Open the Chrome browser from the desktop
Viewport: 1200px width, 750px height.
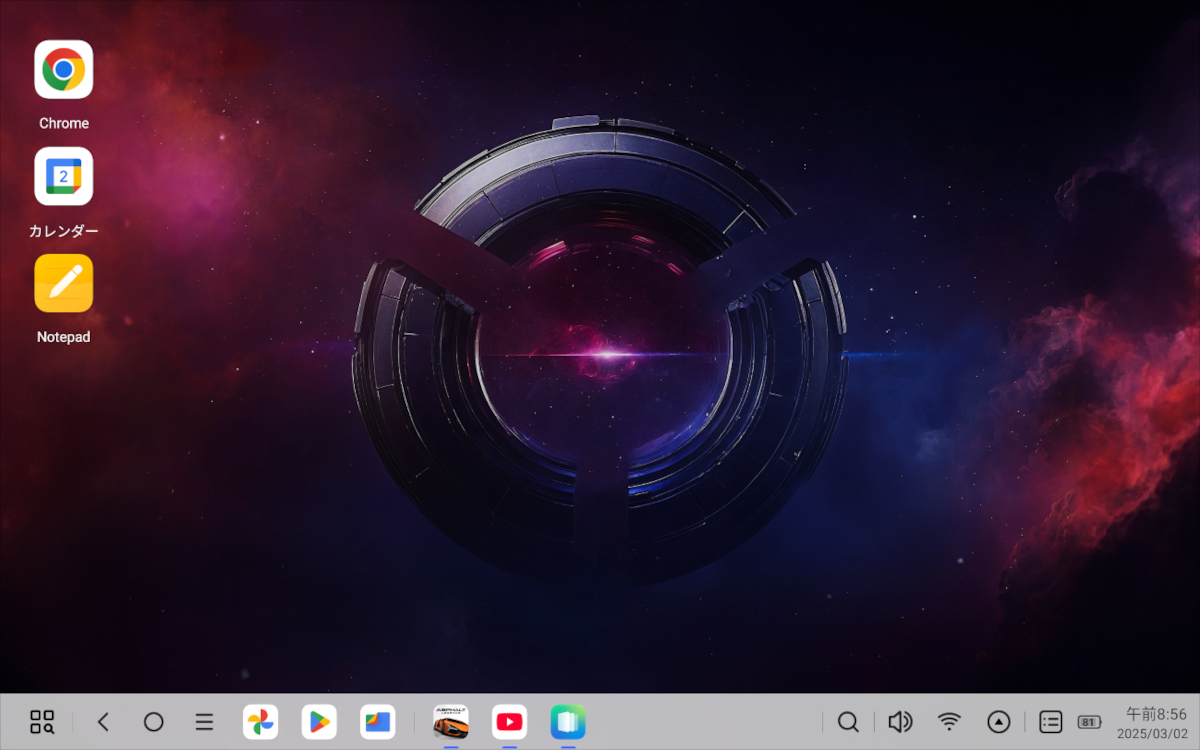[x=63, y=68]
